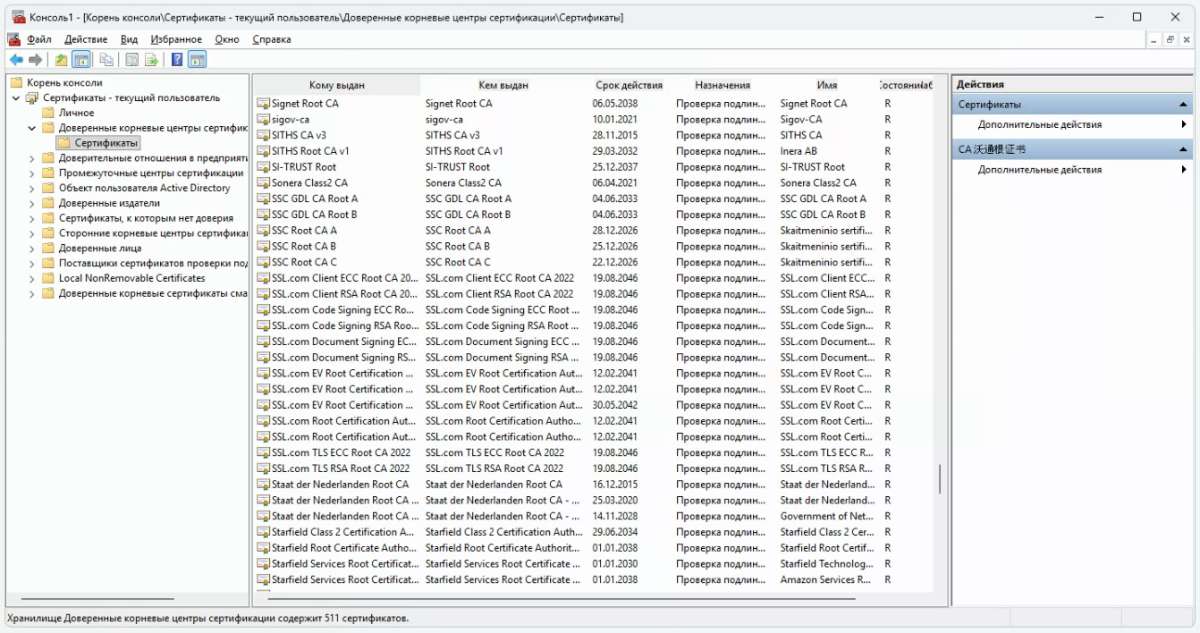
Task: Click the certificate icon of Signet Root CA
Action: (264, 103)
